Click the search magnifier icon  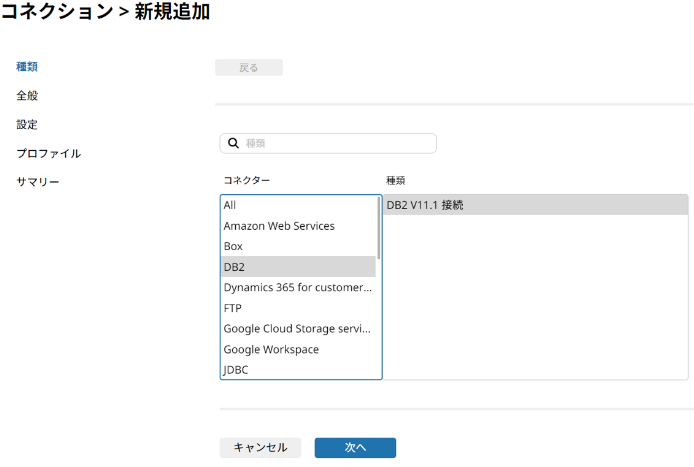[x=233, y=143]
